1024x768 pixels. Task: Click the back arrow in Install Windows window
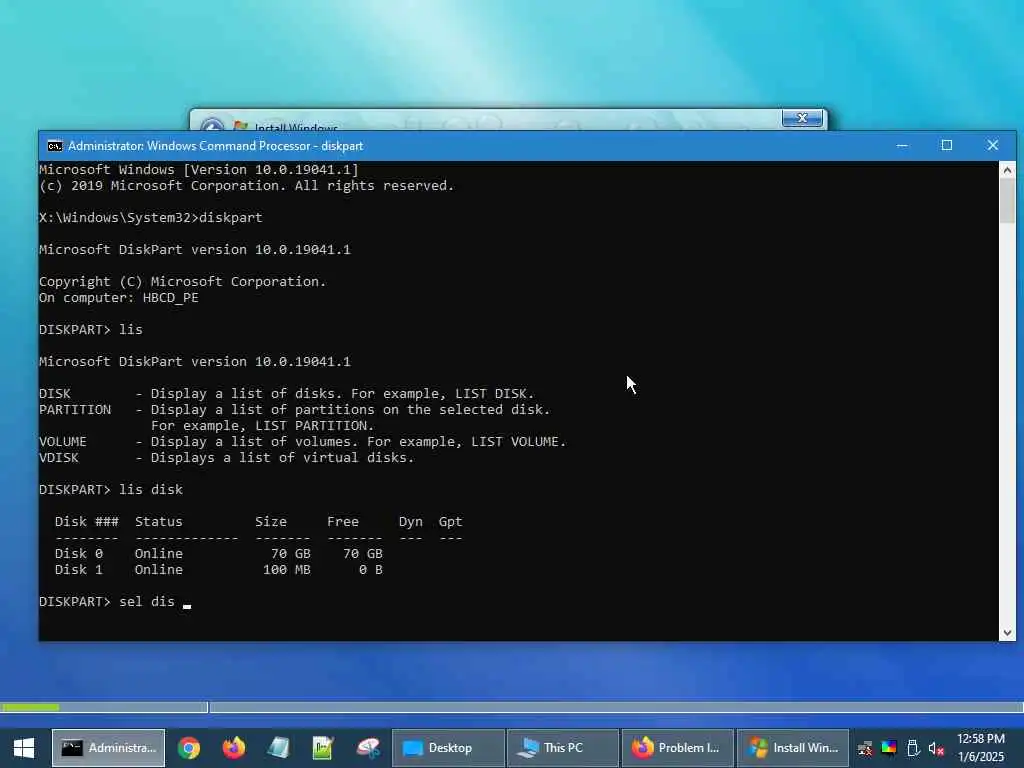pyautogui.click(x=212, y=125)
